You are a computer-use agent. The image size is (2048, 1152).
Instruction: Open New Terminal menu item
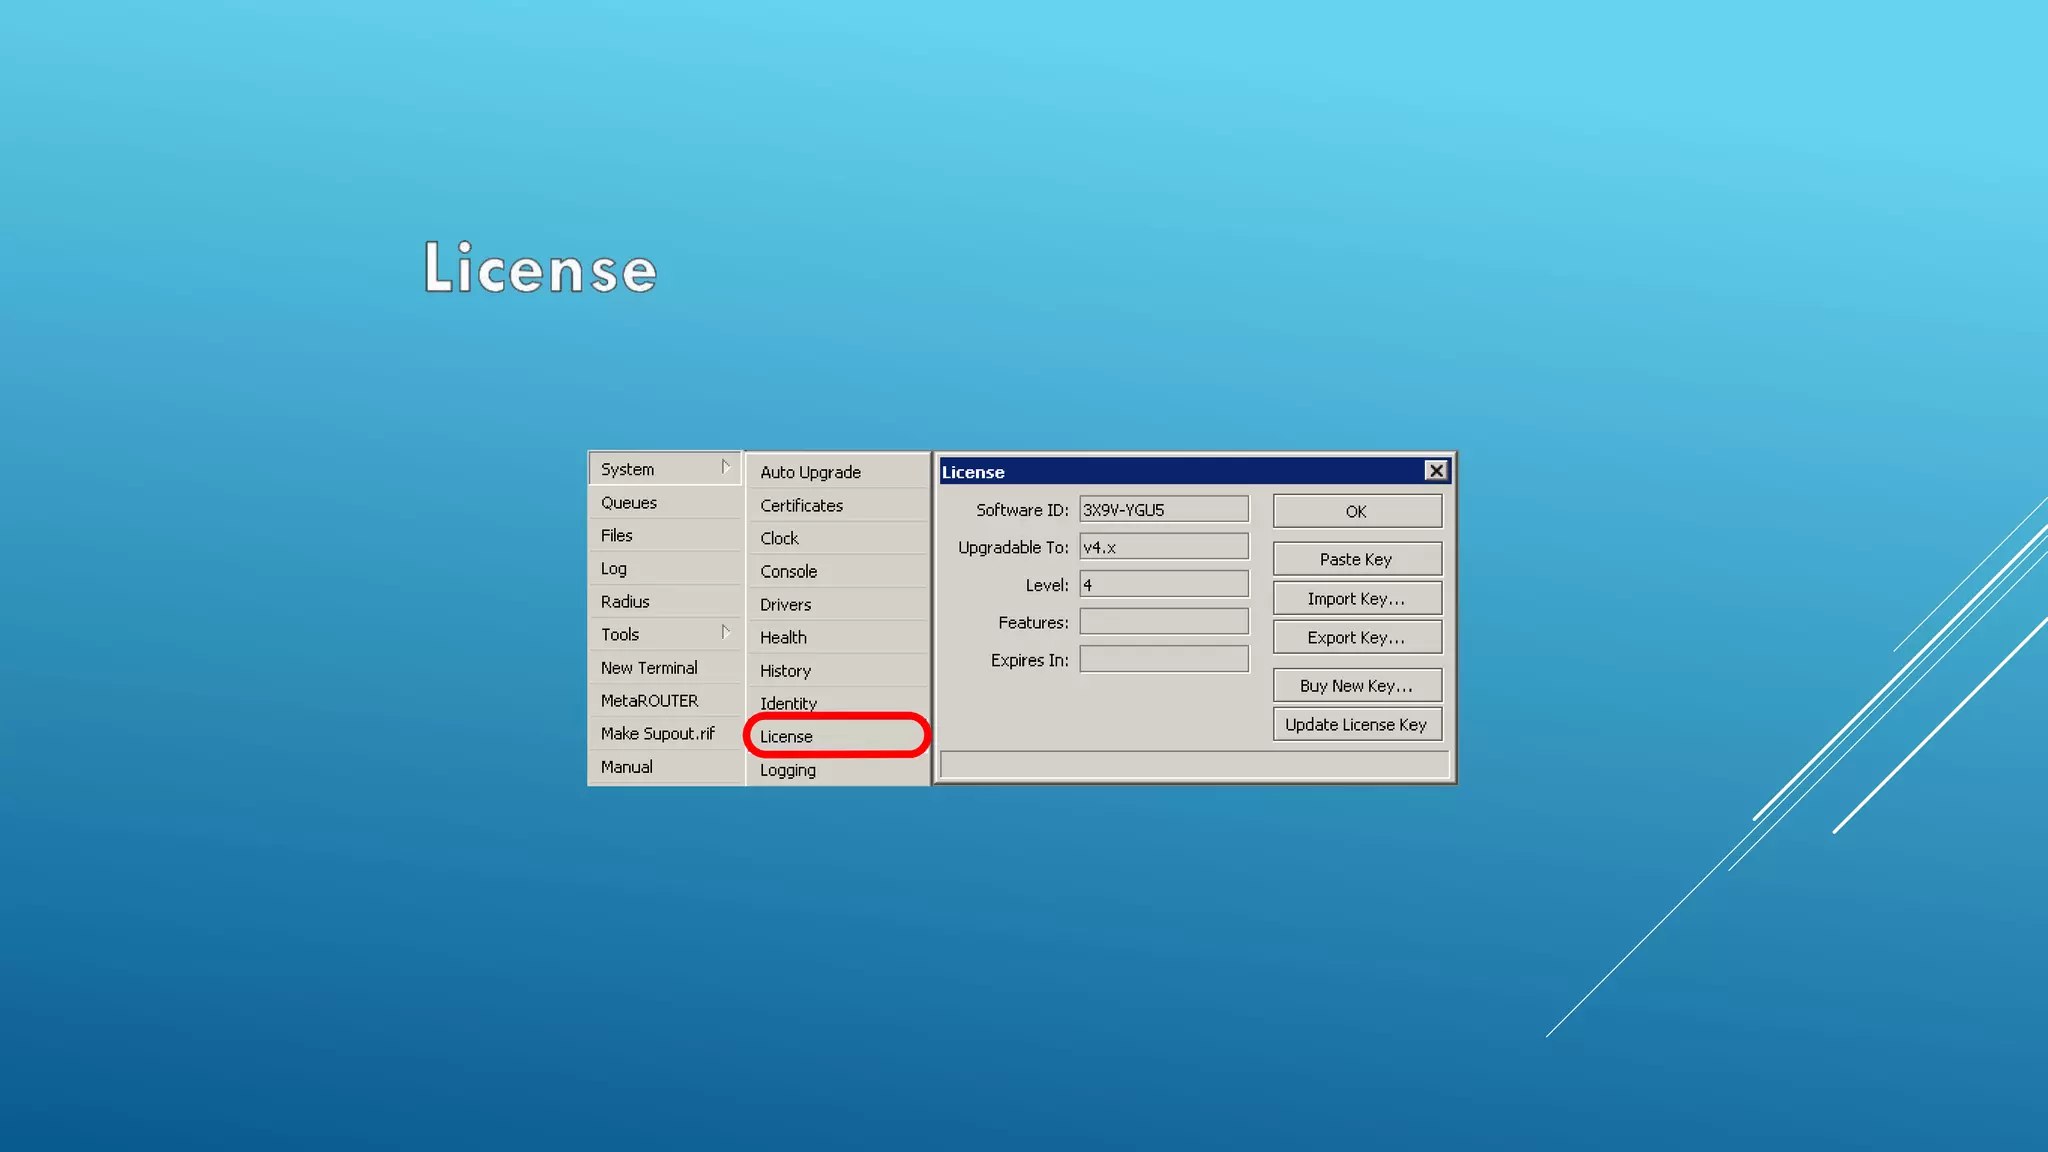click(649, 668)
